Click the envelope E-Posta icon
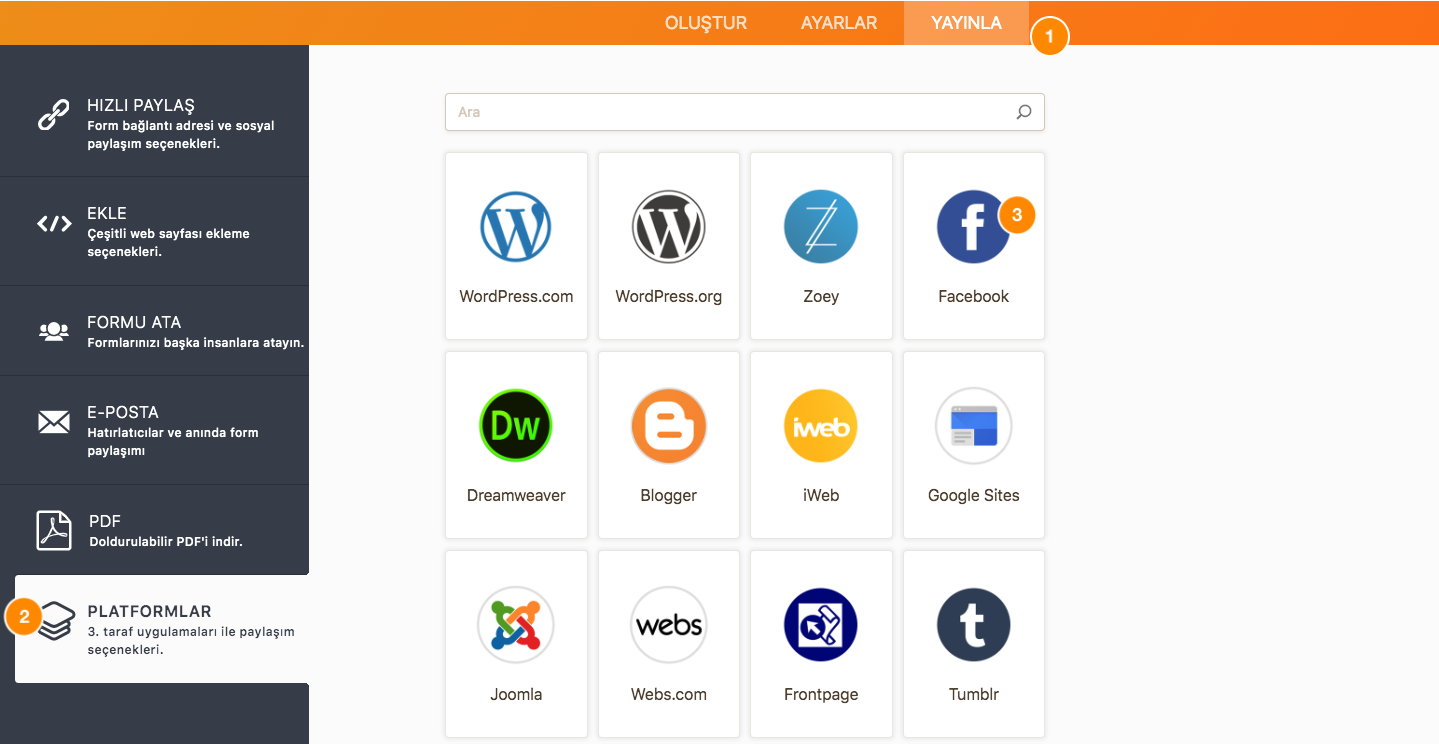Screen dimensions: 1439x744 (x=54, y=422)
